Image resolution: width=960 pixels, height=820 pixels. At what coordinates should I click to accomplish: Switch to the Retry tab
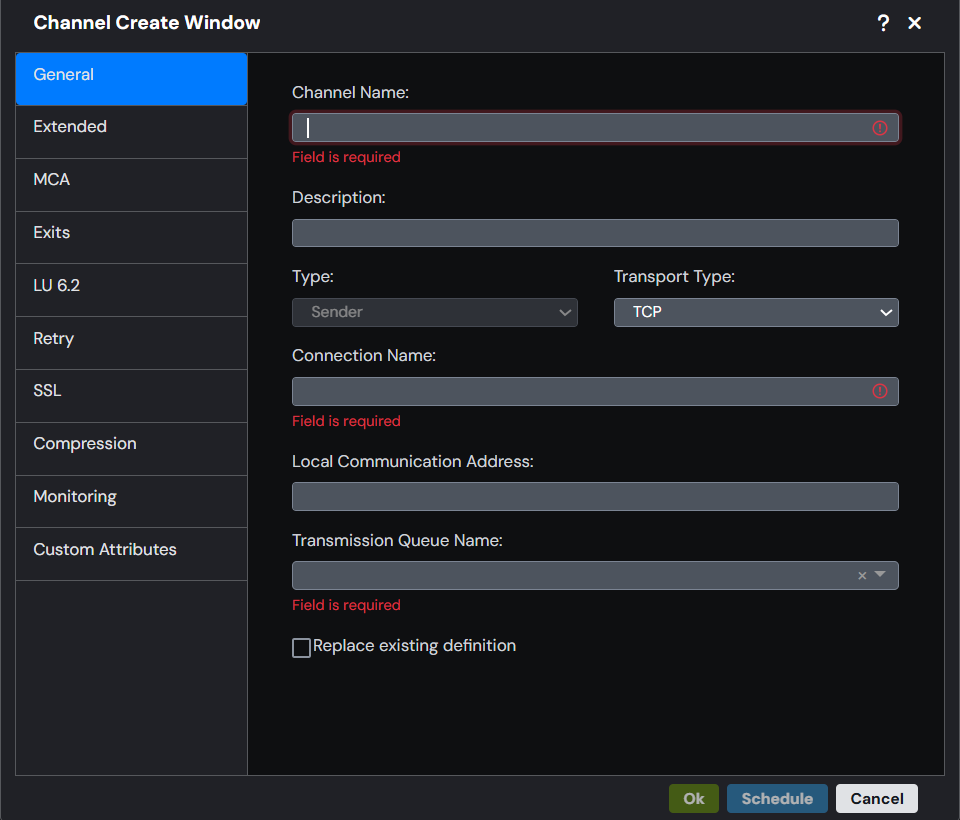(x=132, y=343)
